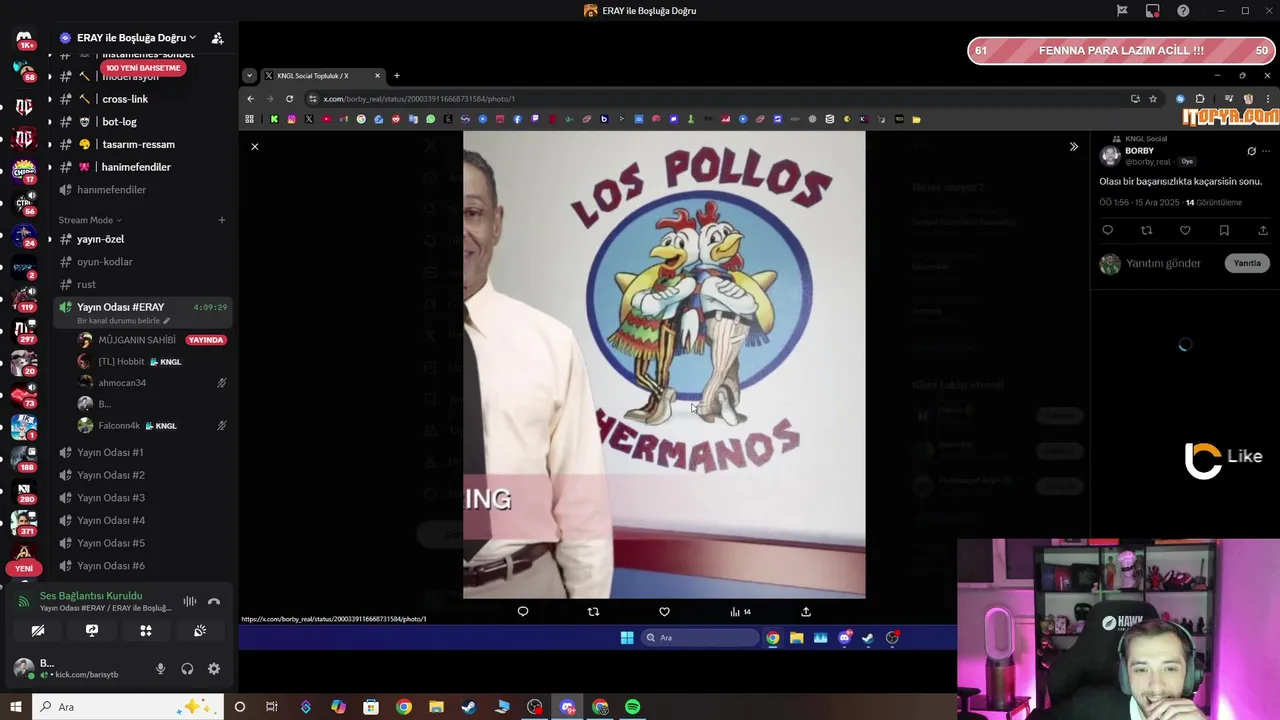Edit the channel status pencil
This screenshot has height=720, width=1280.
click(166, 321)
